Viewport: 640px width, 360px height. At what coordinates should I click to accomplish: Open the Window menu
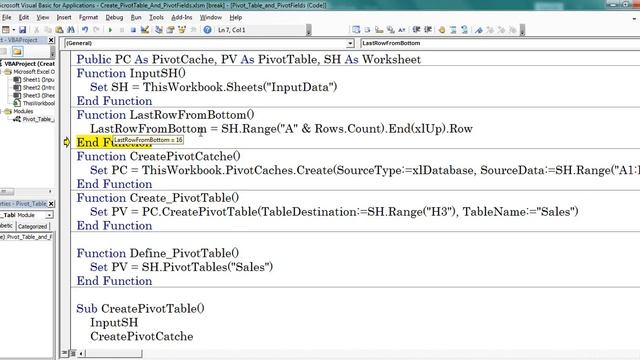[x=211, y=18]
